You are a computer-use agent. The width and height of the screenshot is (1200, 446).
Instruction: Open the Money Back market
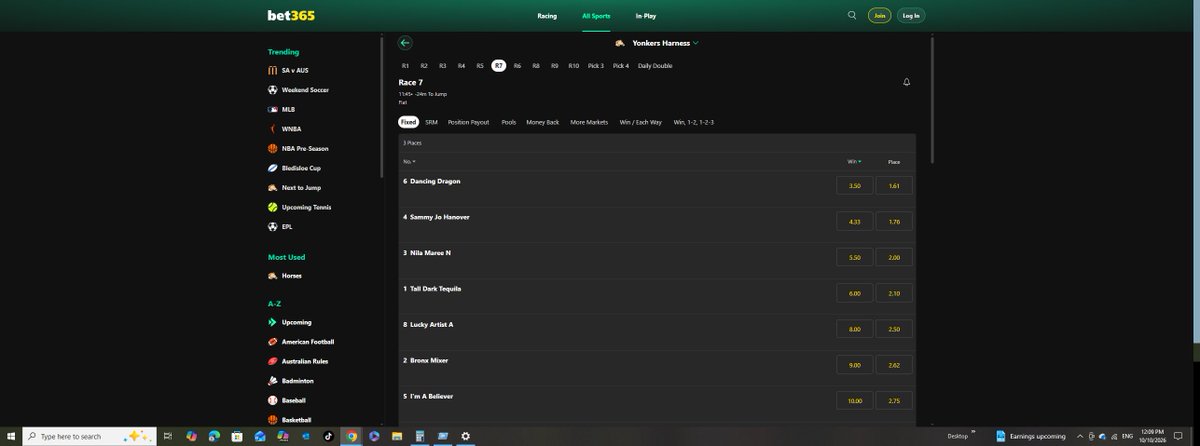(543, 122)
